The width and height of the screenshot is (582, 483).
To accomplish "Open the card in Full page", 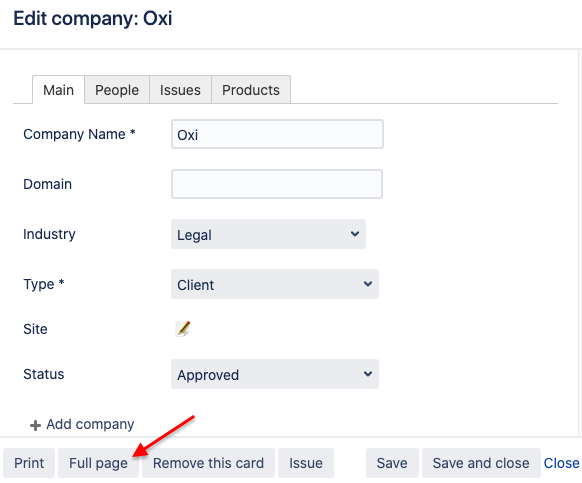I will 98,463.
